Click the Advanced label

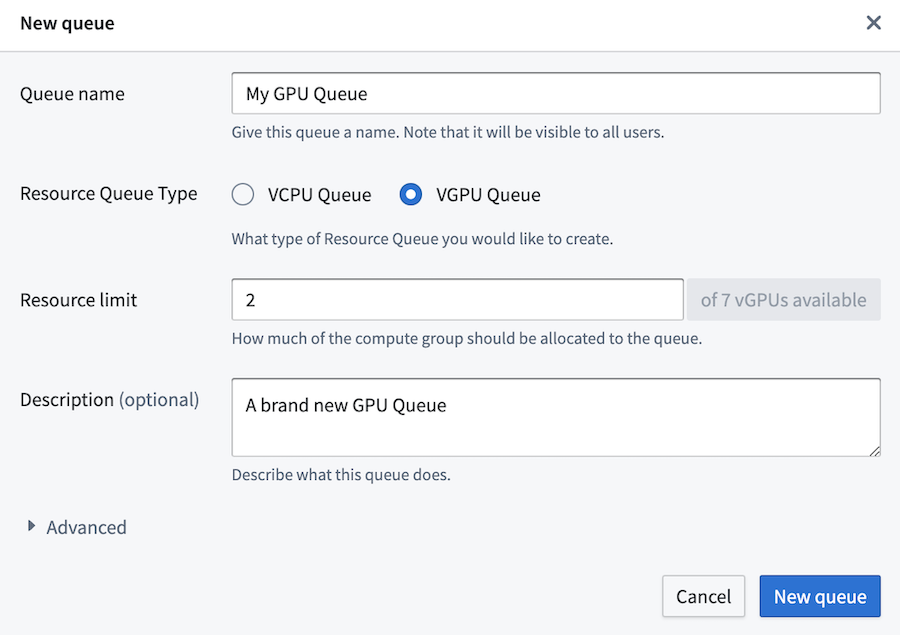(86, 527)
